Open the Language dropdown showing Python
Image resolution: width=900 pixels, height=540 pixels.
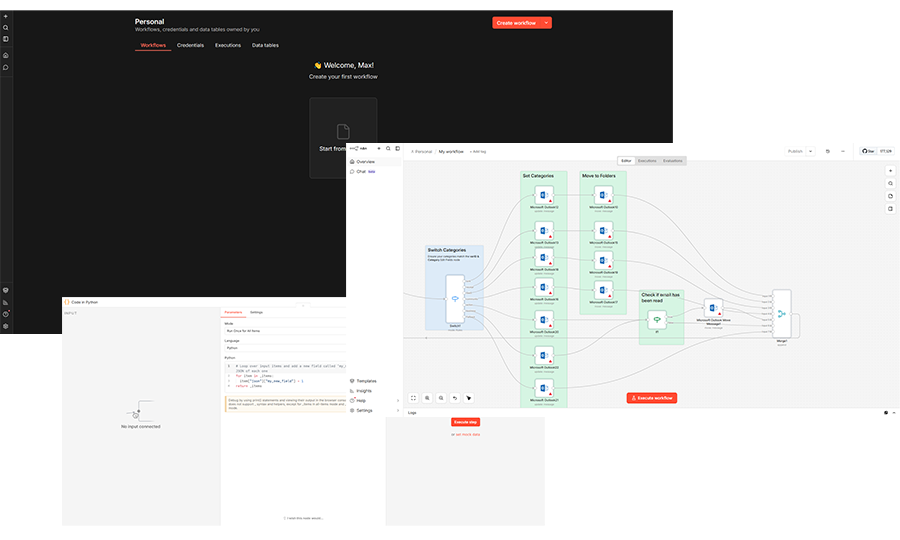pos(284,349)
